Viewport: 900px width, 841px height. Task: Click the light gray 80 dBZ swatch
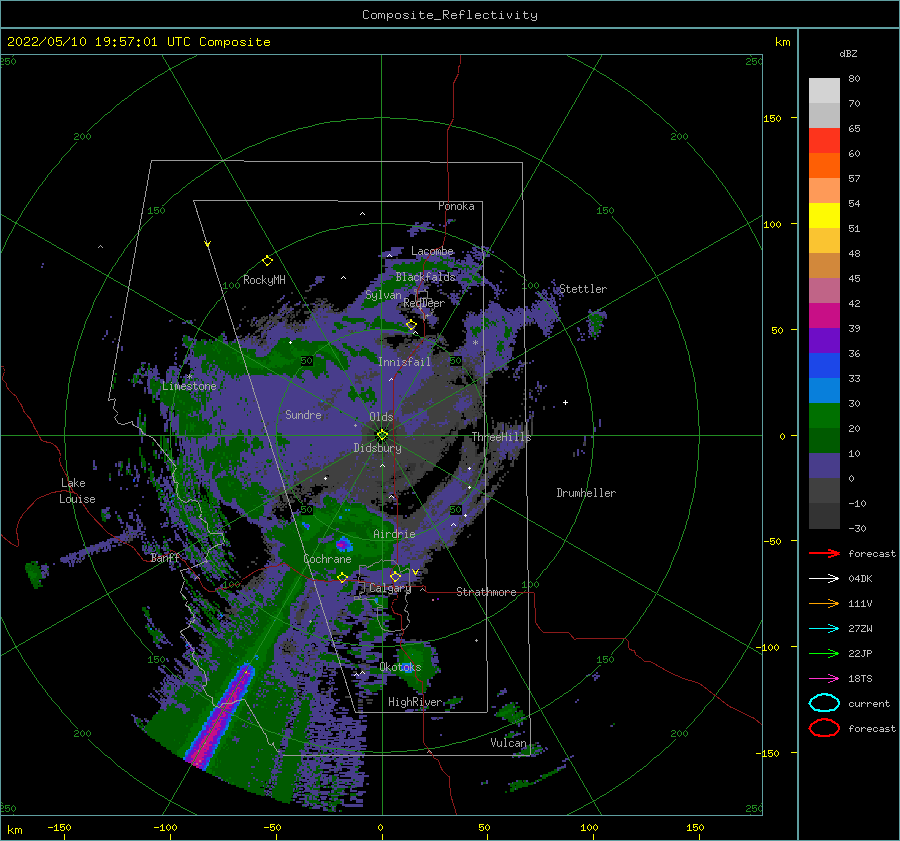824,91
